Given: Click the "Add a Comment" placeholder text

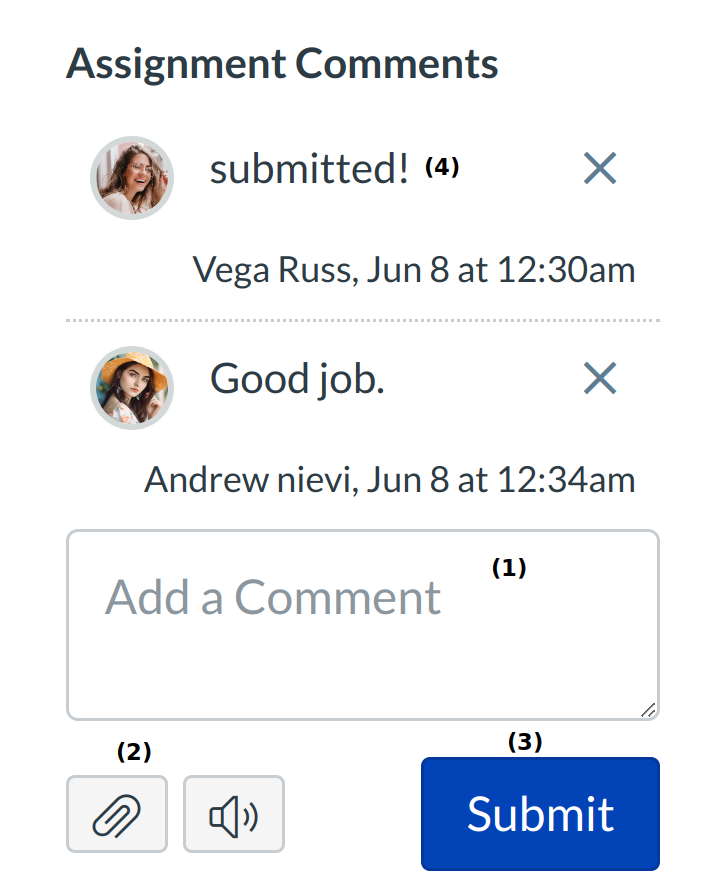Looking at the screenshot, I should click(273, 598).
